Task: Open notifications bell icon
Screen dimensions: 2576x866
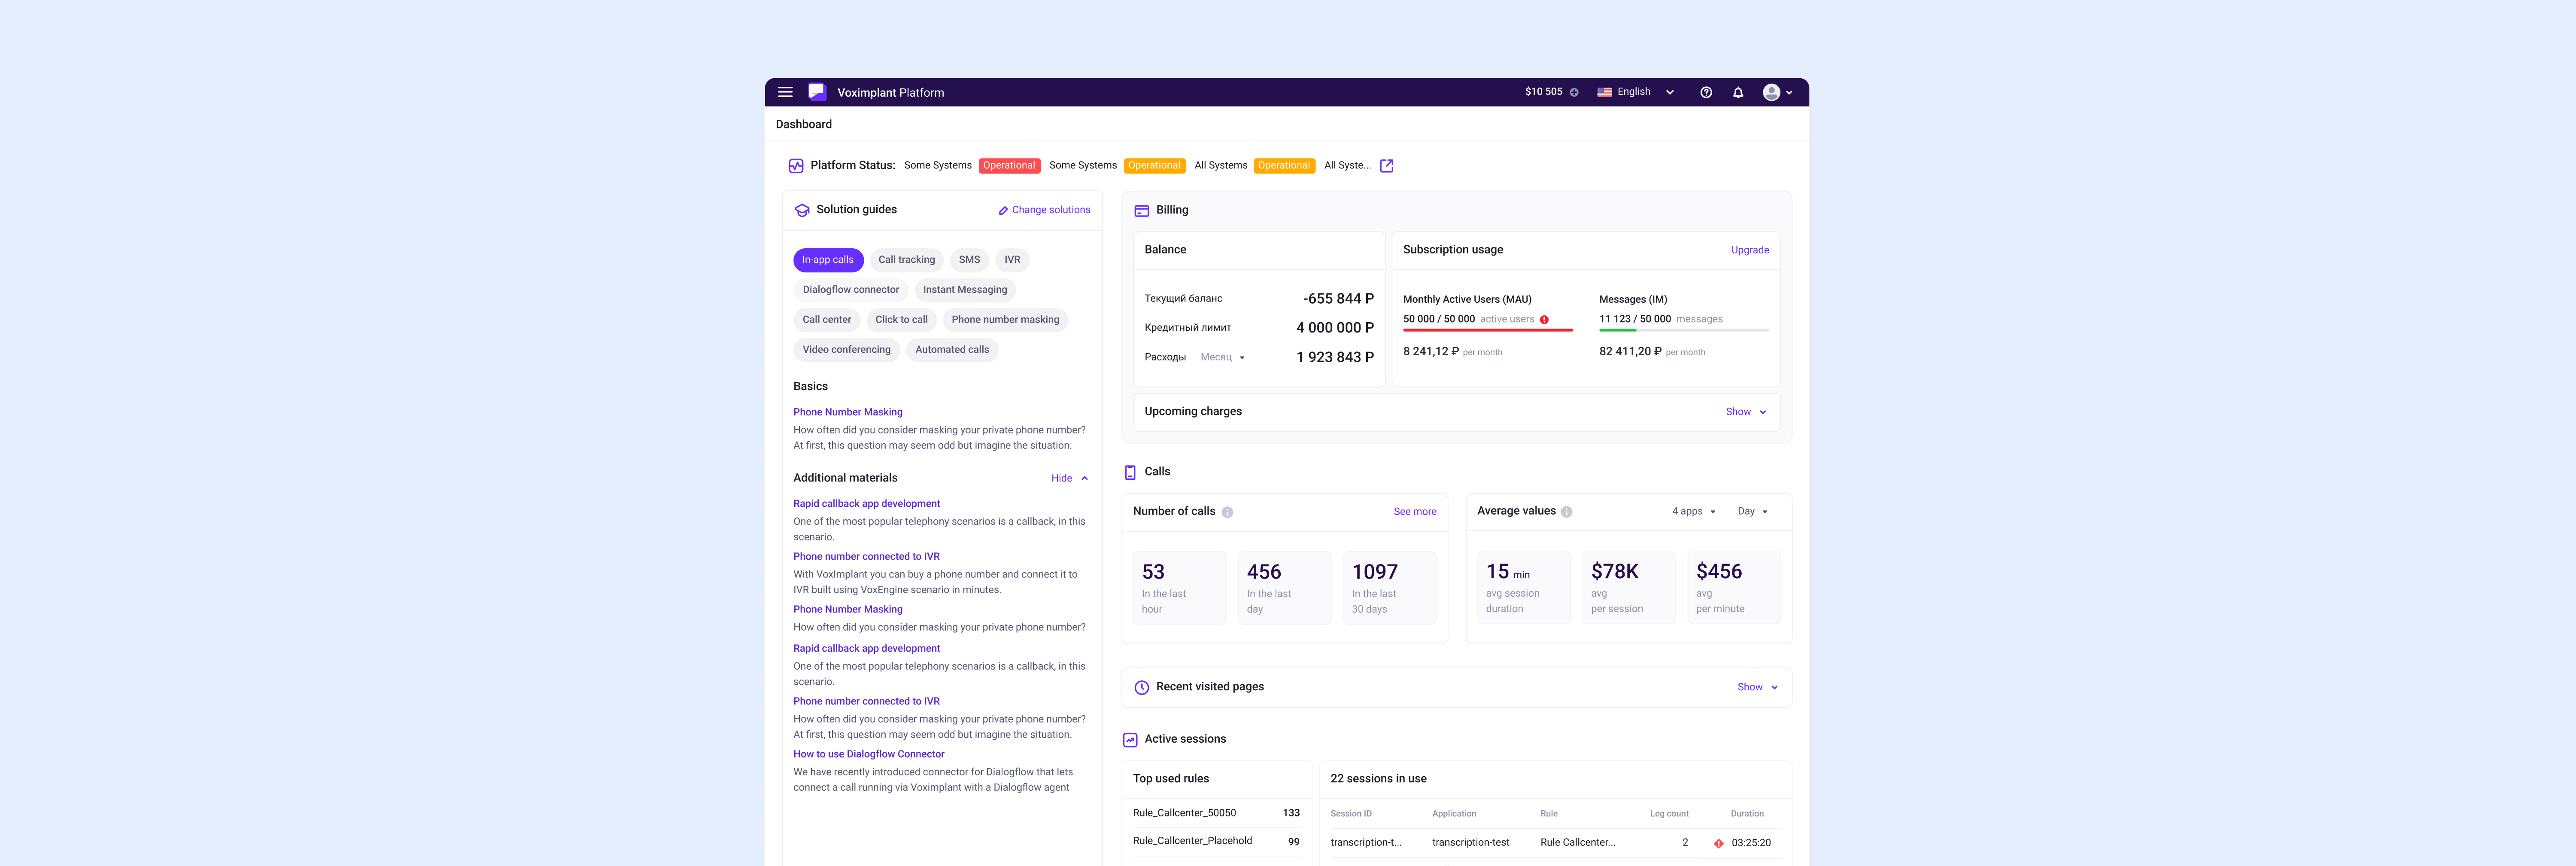Action: (1738, 92)
